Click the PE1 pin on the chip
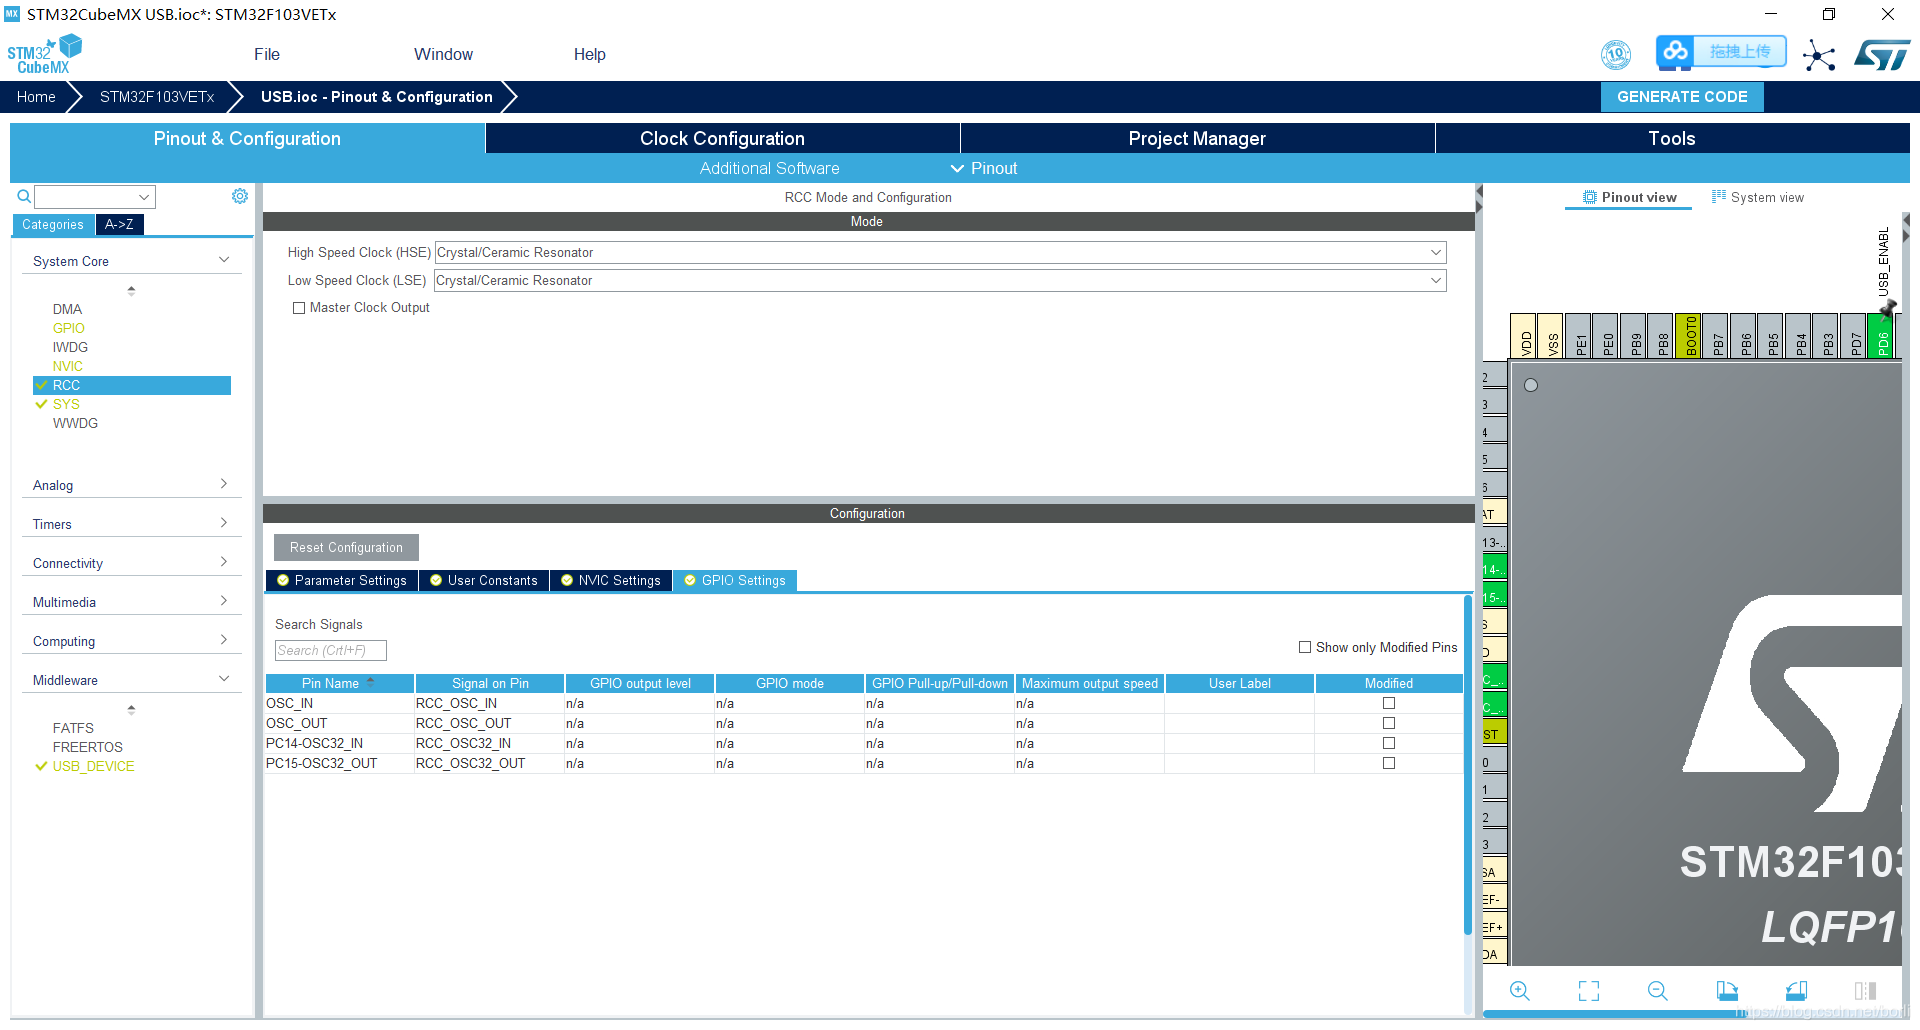The height and width of the screenshot is (1030, 1920). [x=1578, y=336]
